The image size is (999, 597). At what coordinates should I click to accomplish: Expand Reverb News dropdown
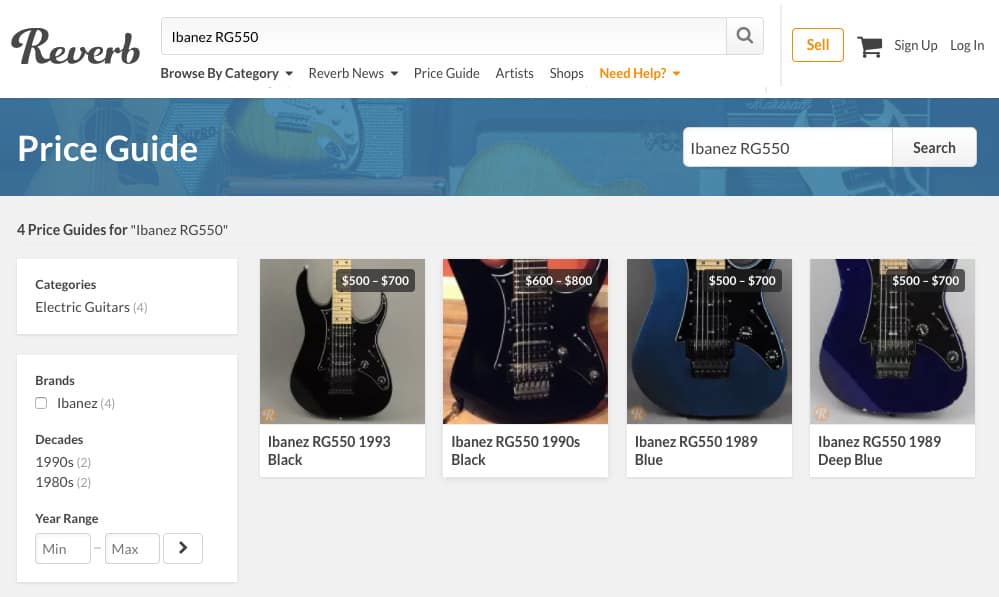click(x=353, y=73)
